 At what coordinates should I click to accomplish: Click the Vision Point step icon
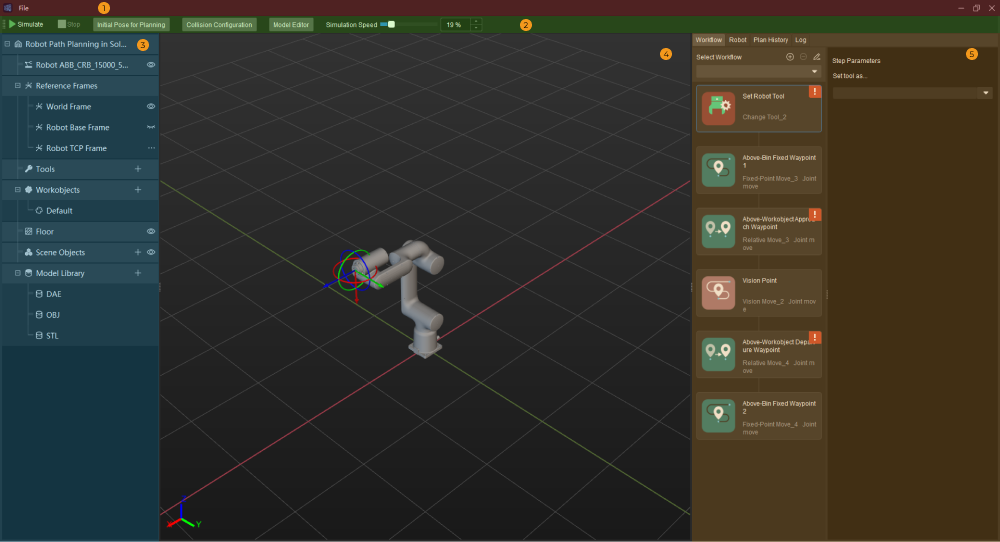[x=718, y=292]
